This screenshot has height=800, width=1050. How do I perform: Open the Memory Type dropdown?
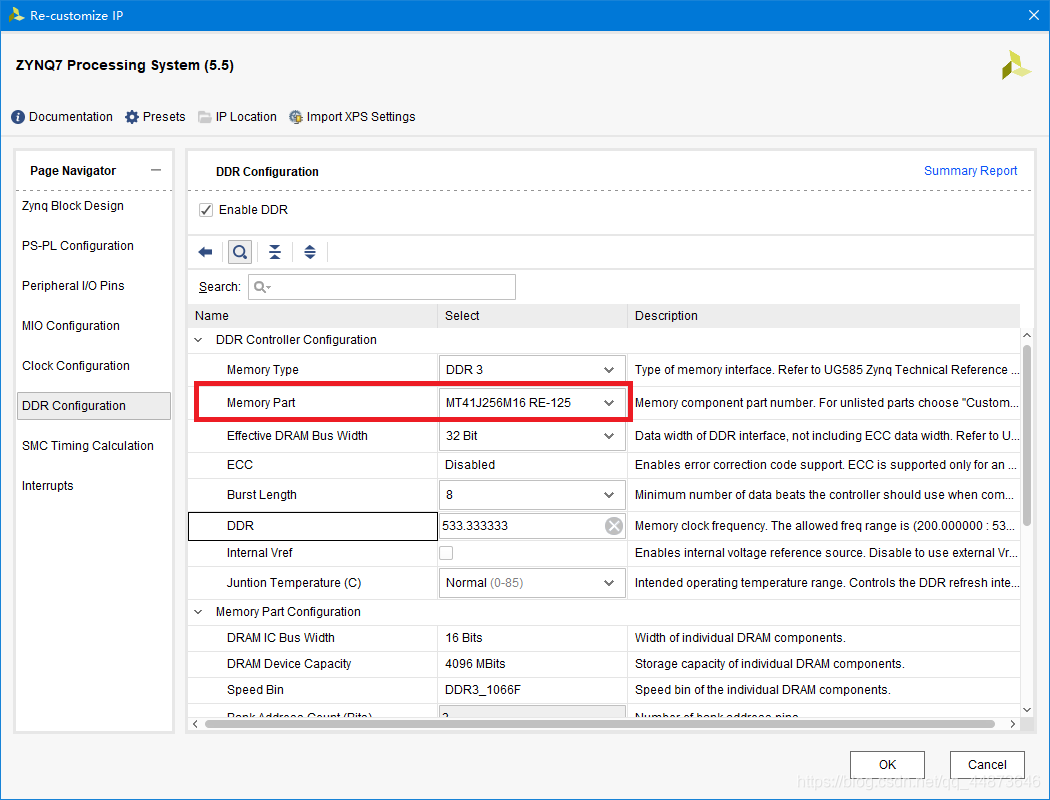[x=532, y=370]
